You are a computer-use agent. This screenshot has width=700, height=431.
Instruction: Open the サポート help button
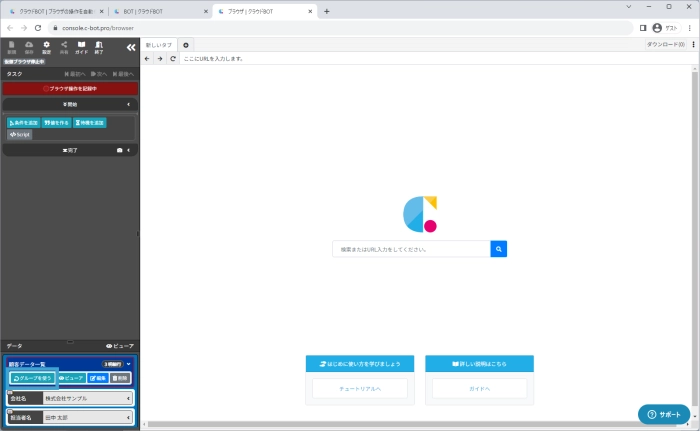coord(663,414)
